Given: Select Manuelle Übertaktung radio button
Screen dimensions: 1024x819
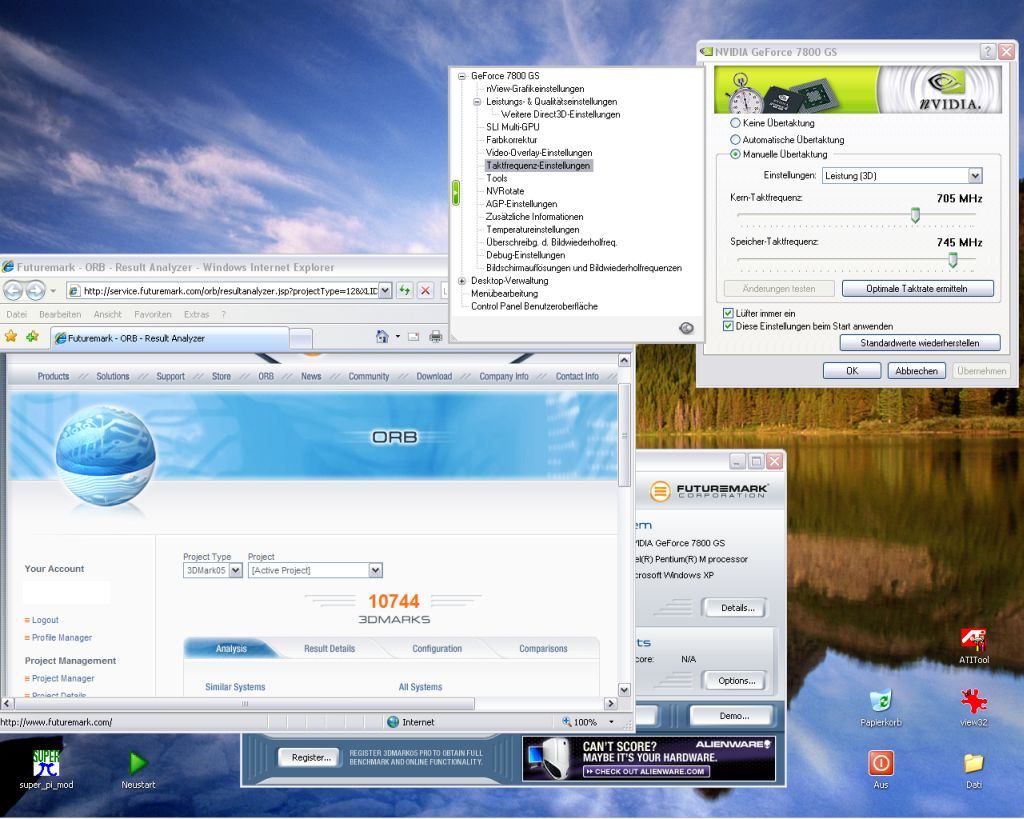Looking at the screenshot, I should tap(735, 154).
